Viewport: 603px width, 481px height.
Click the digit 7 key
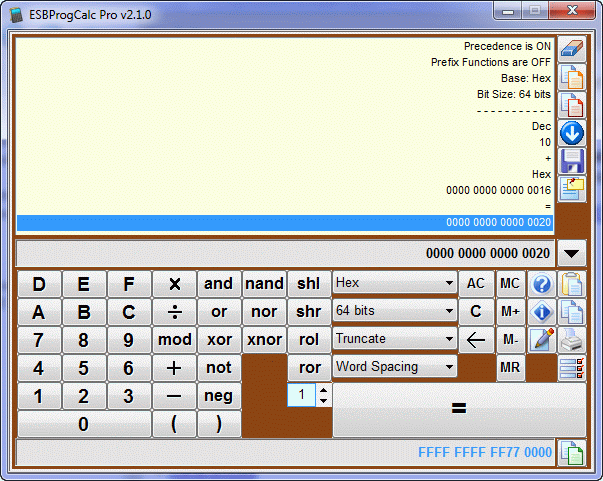(x=39, y=340)
